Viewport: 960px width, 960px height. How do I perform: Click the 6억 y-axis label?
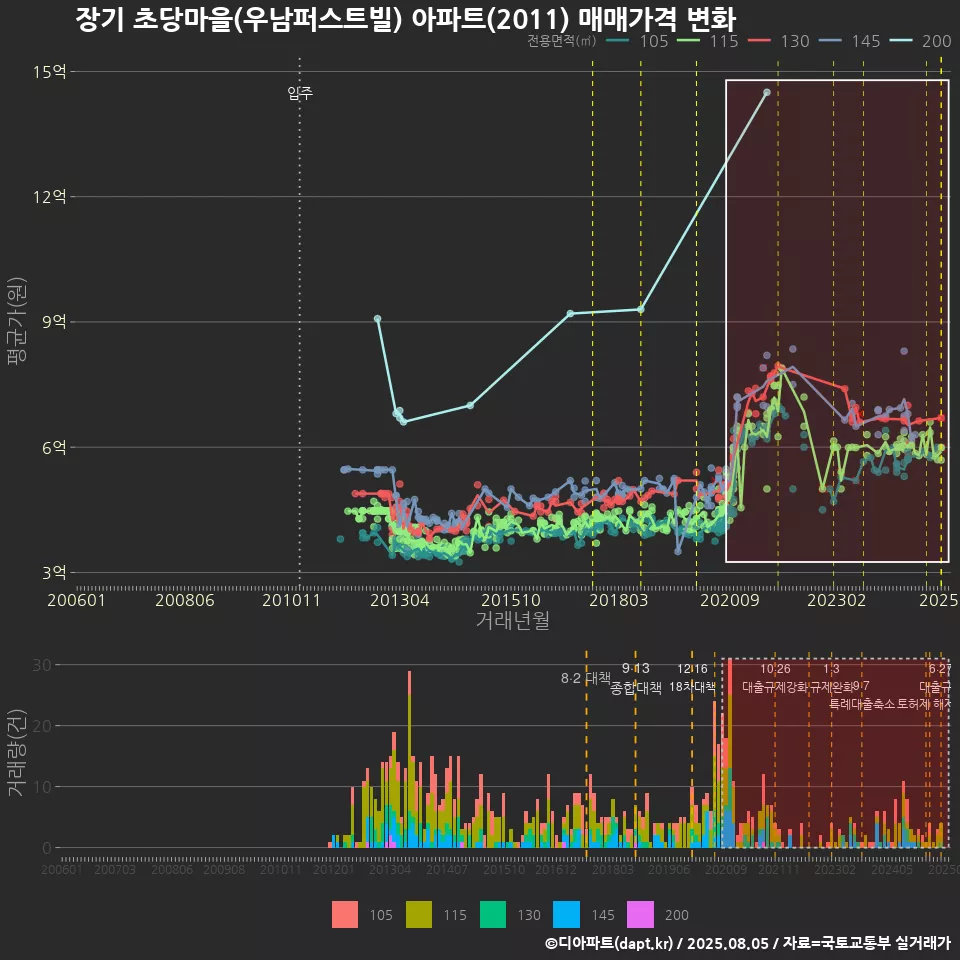pyautogui.click(x=54, y=447)
